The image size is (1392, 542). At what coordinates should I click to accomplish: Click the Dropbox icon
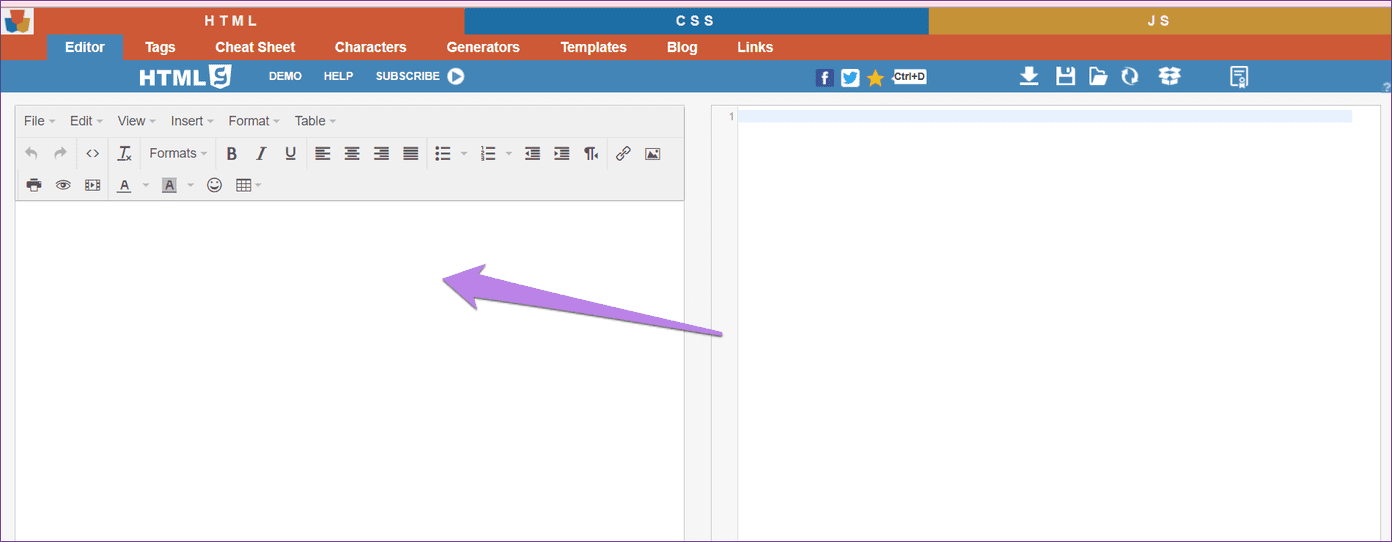coord(1170,76)
